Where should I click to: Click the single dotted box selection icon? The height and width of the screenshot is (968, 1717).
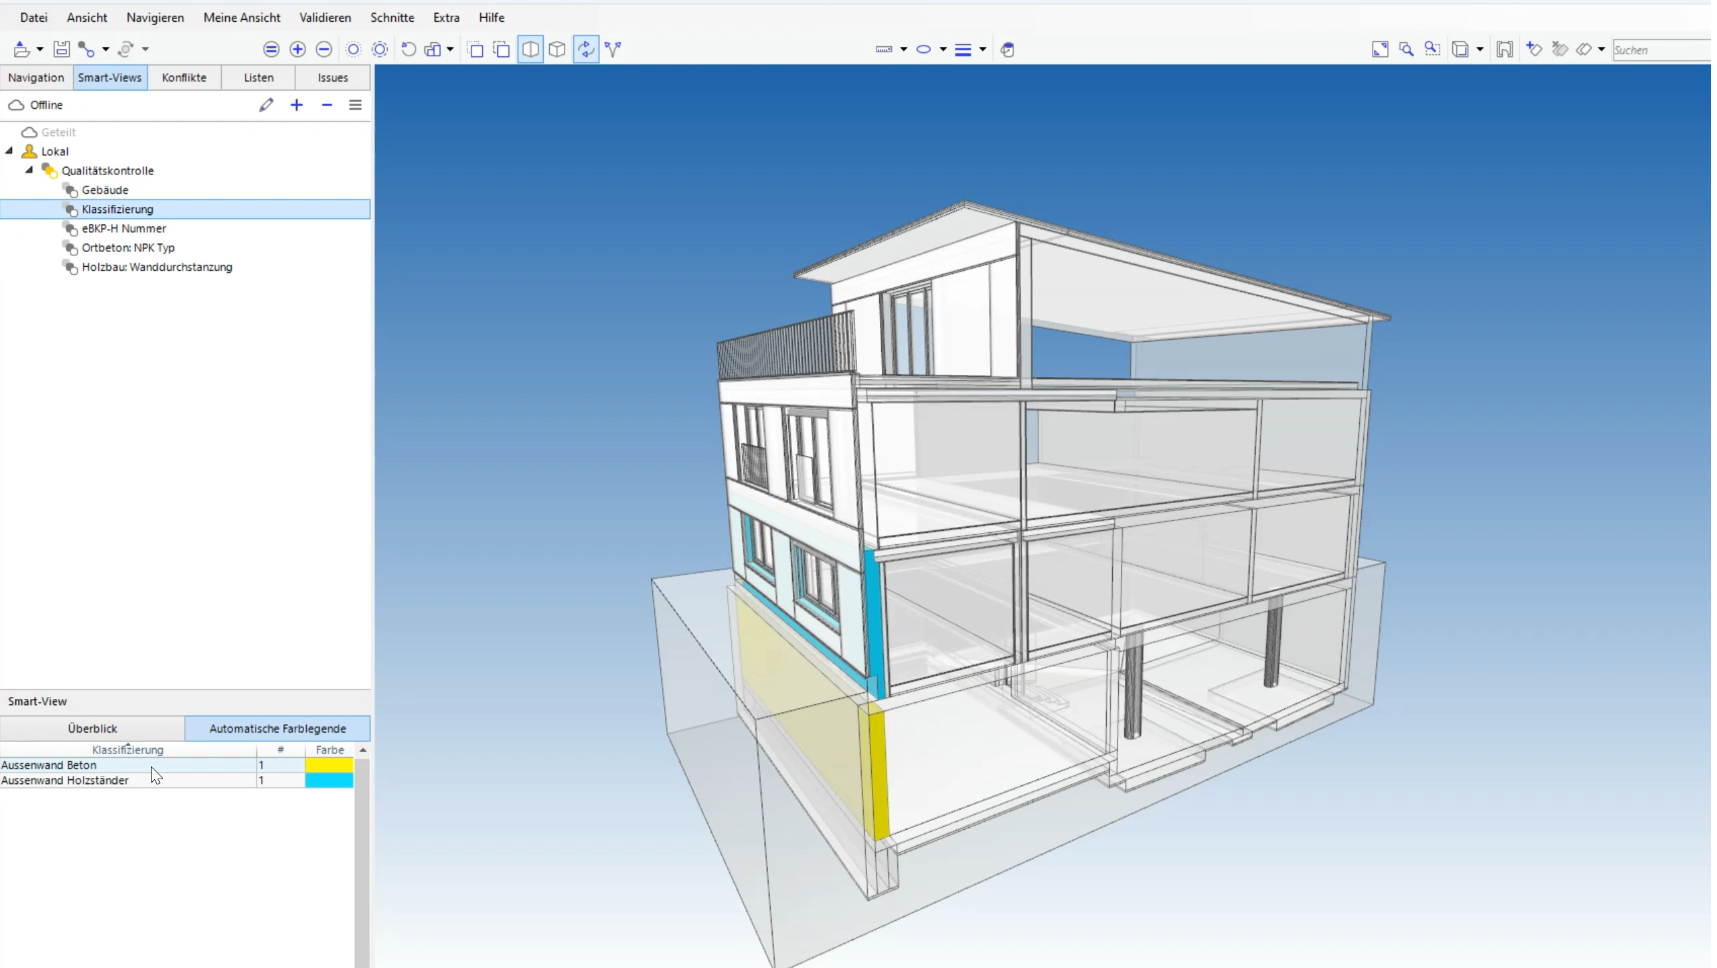click(x=476, y=49)
